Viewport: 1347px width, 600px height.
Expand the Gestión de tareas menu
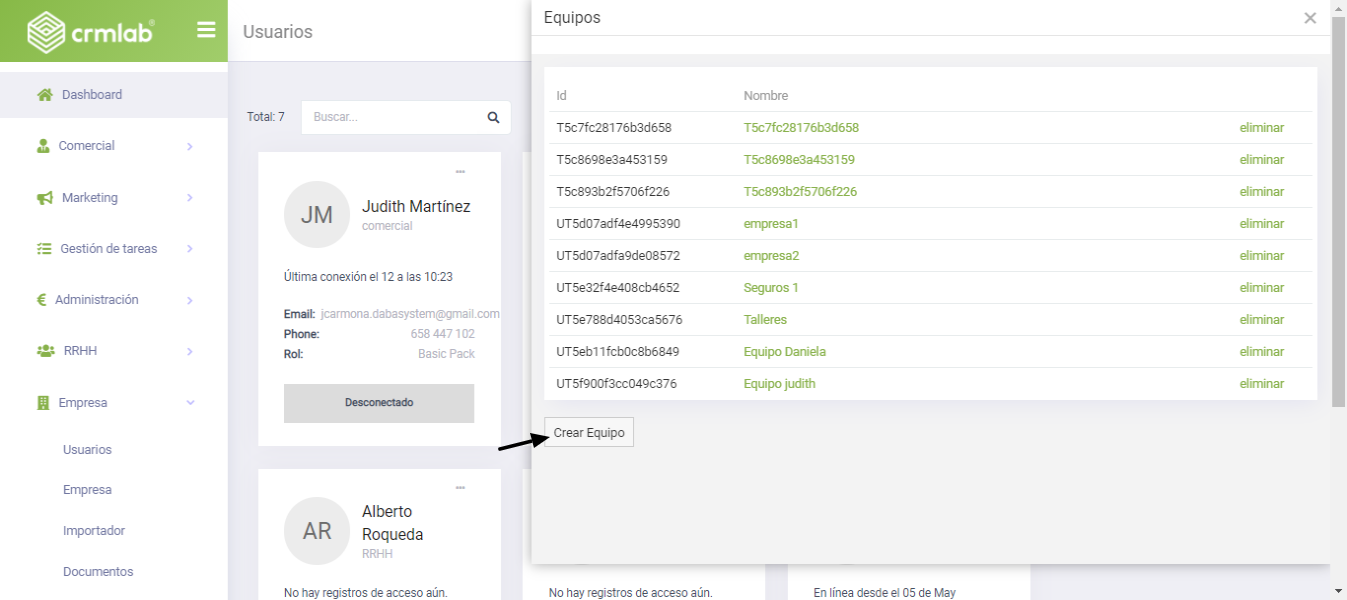189,249
